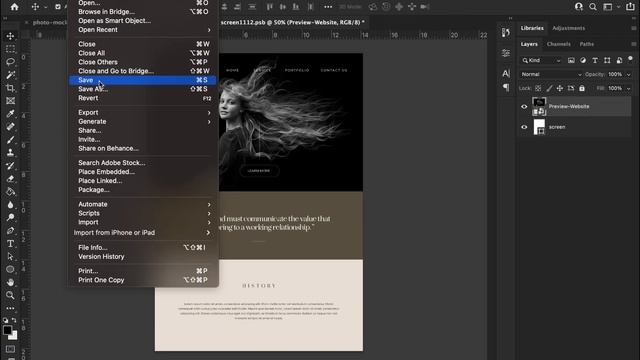Switch to the Adjustments tab
Image resolution: width=640 pixels, height=360 pixels.
[x=568, y=28]
